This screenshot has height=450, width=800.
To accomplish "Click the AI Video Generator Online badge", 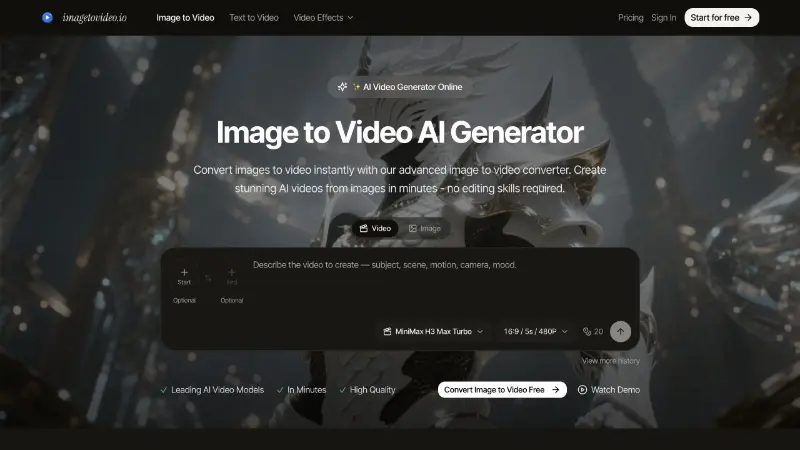I will point(400,87).
